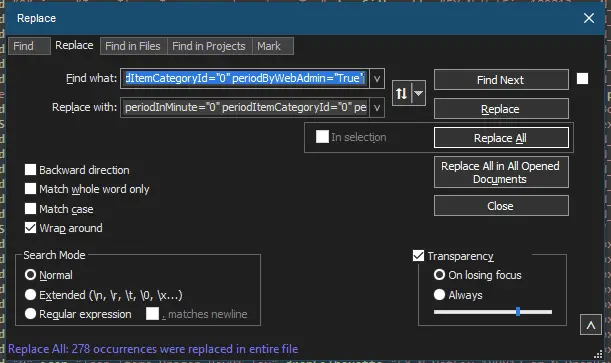Click inside the Replace with text field
The width and height of the screenshot is (611, 363).
245,107
